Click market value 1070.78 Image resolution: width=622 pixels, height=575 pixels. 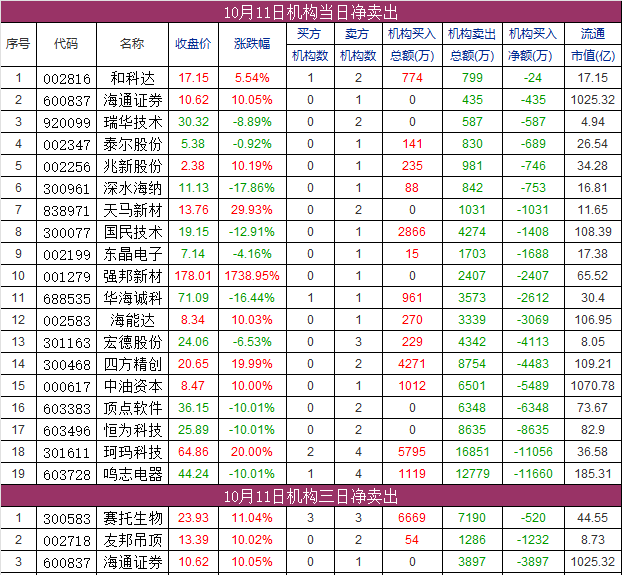point(593,385)
